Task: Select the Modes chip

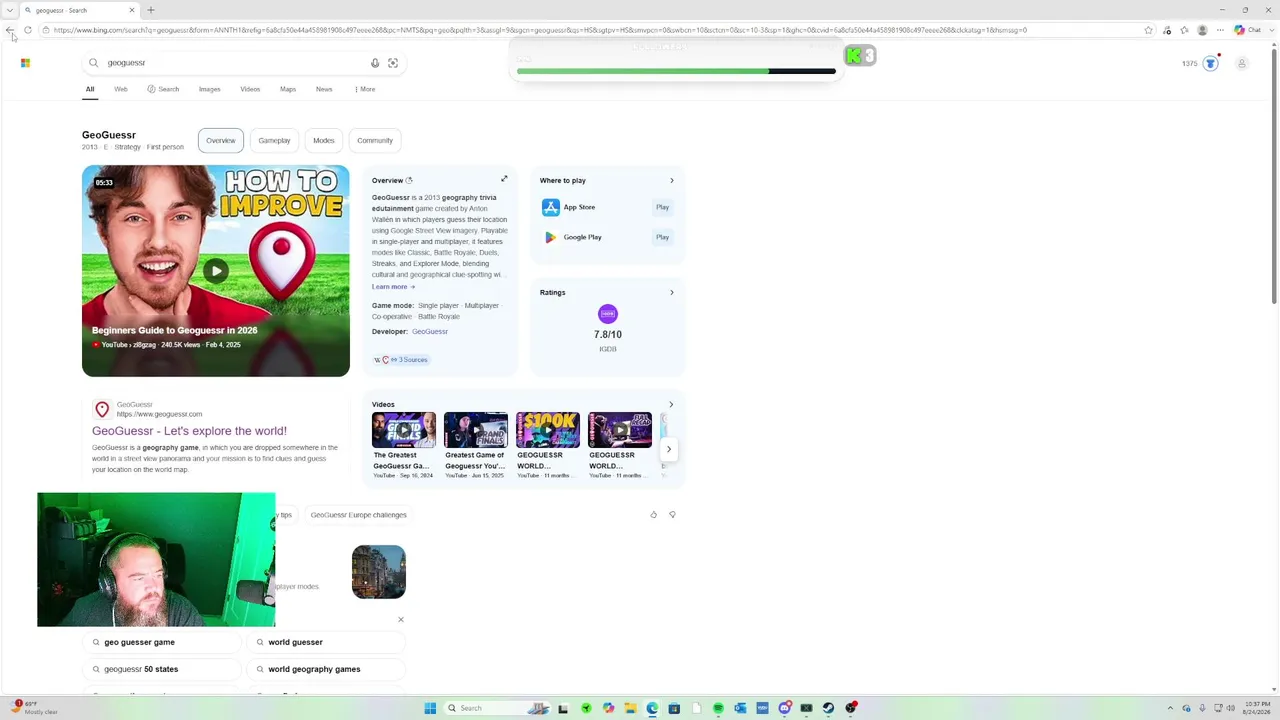Action: (x=324, y=140)
